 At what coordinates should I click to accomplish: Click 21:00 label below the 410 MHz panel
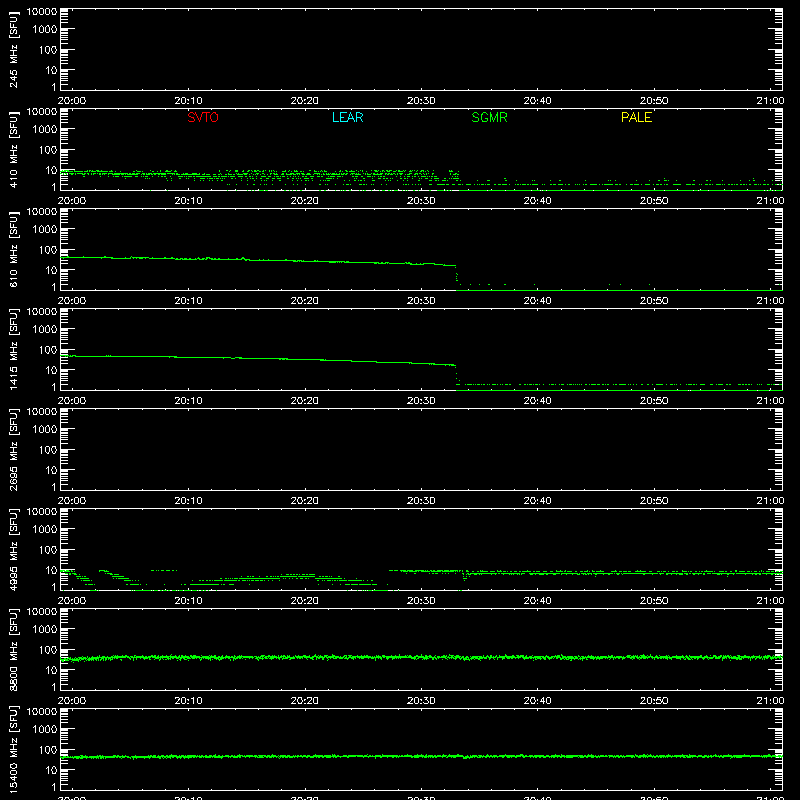(x=770, y=201)
